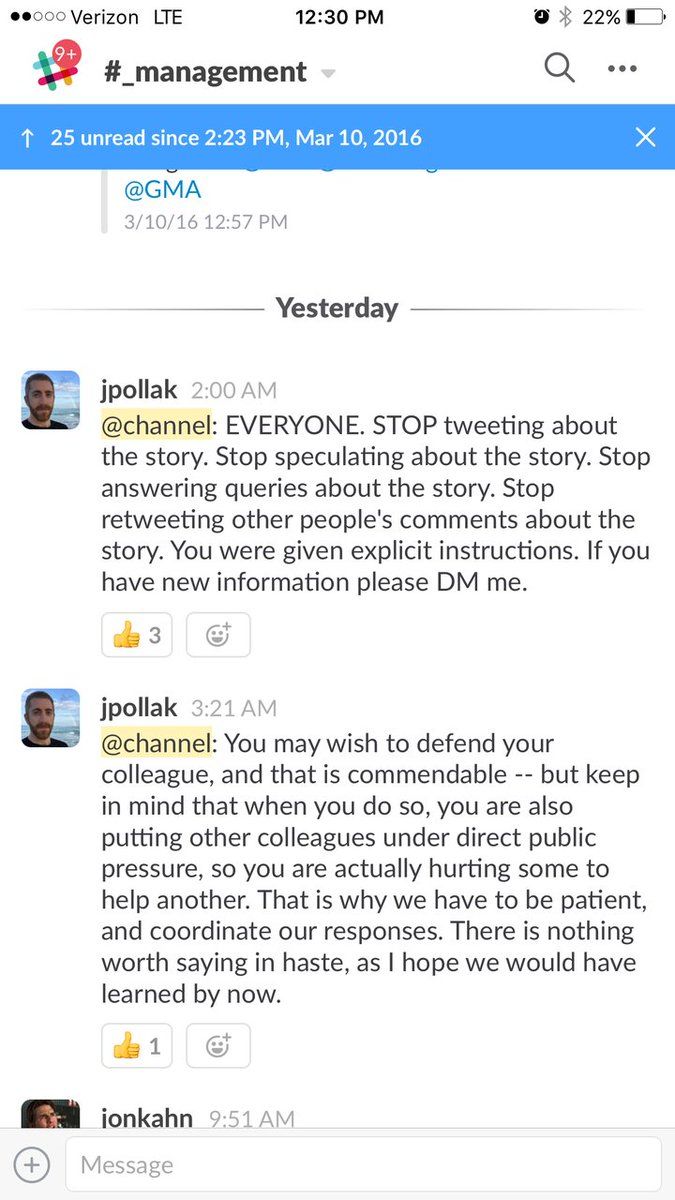This screenshot has width=675, height=1200.
Task: Open the Slack workspace icon with 9+ badge
Action: click(55, 69)
